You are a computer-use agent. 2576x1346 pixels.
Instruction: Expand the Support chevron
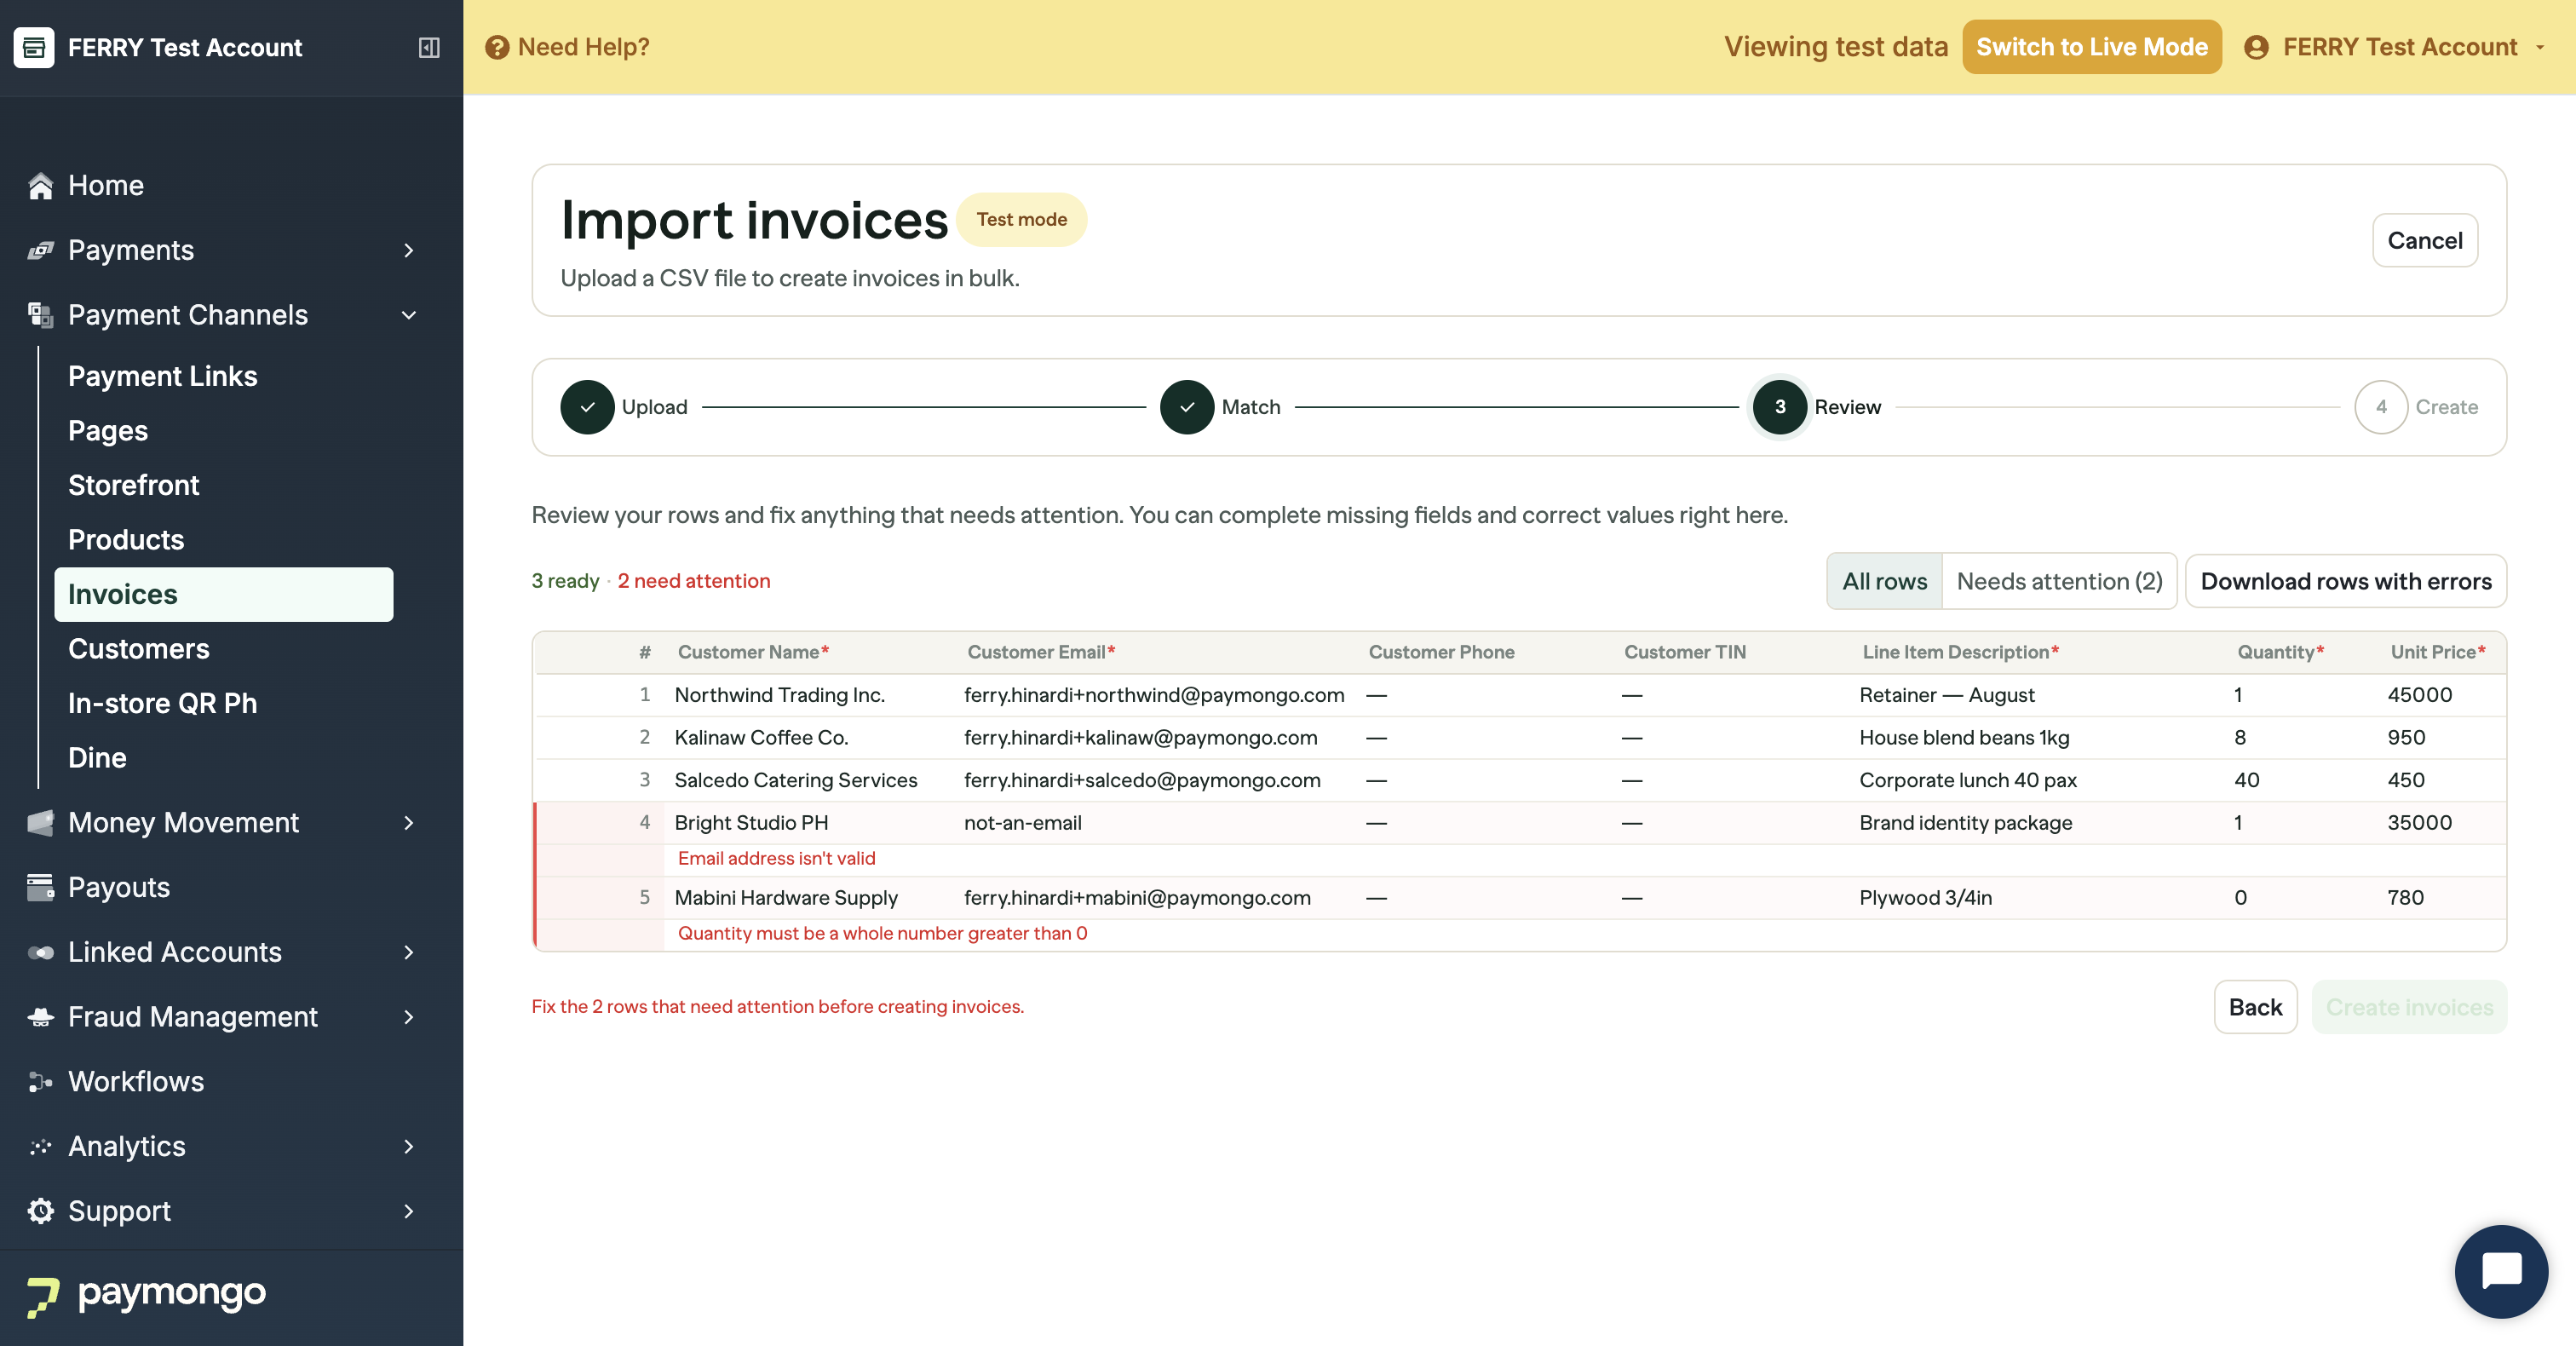pos(408,1211)
